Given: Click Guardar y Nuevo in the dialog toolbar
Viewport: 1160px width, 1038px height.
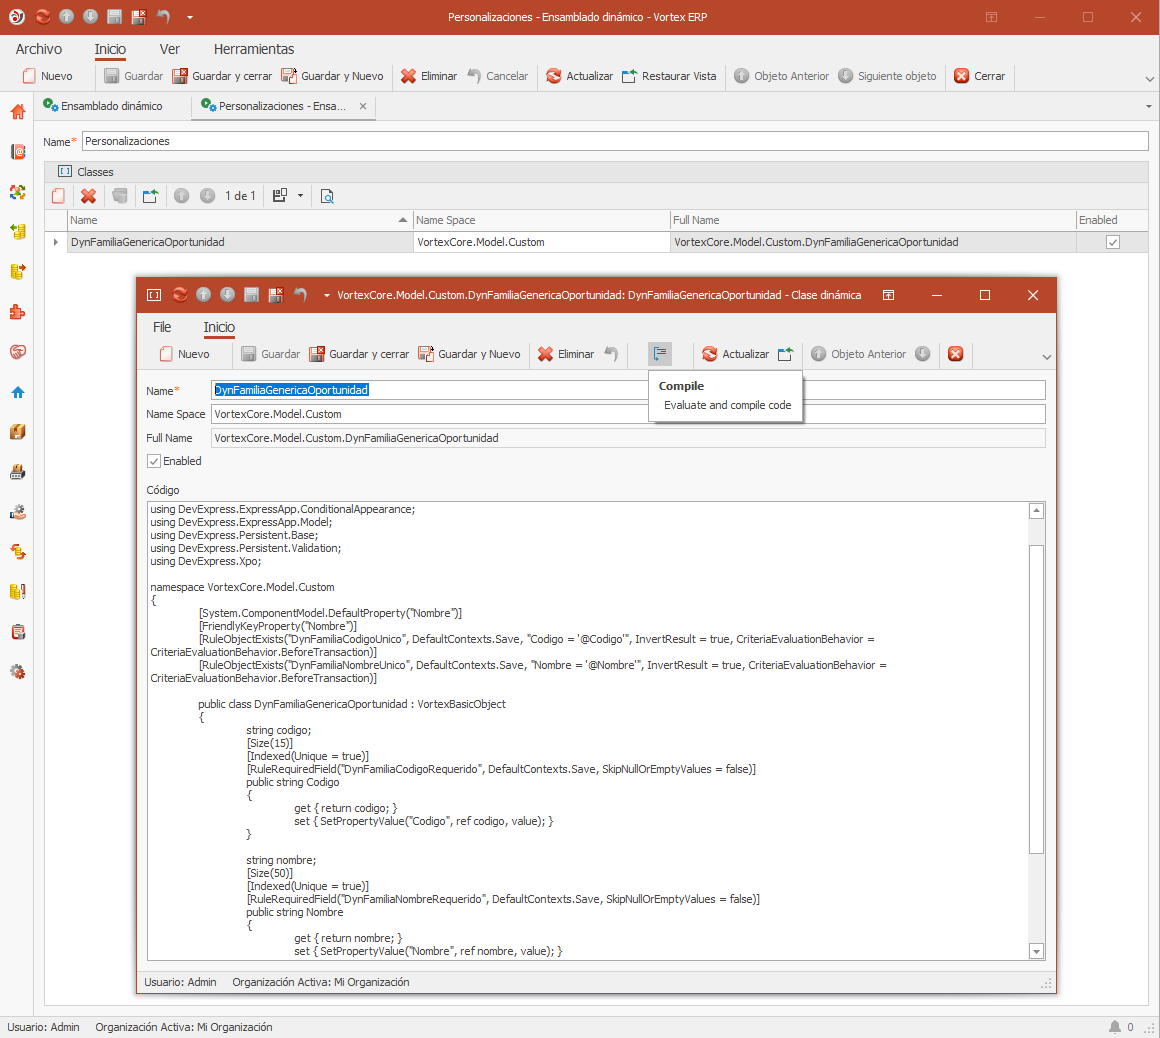Looking at the screenshot, I should (x=469, y=354).
